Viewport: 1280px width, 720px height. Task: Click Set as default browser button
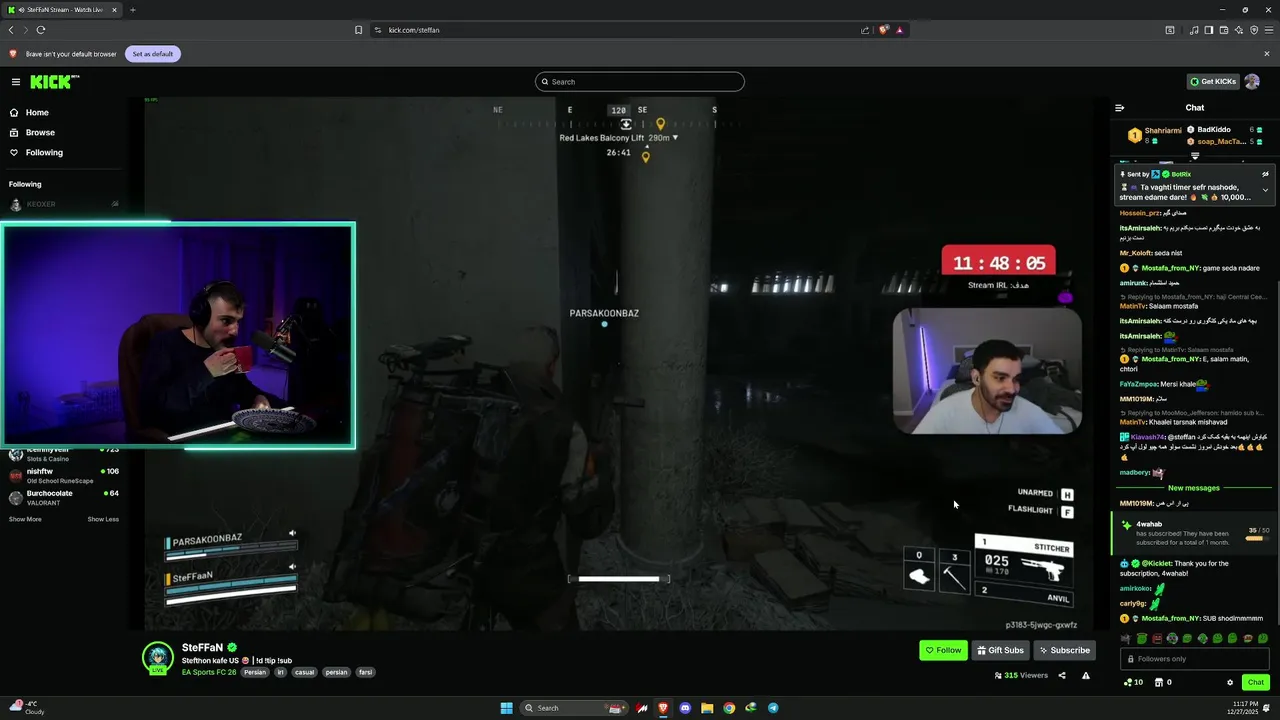point(153,54)
